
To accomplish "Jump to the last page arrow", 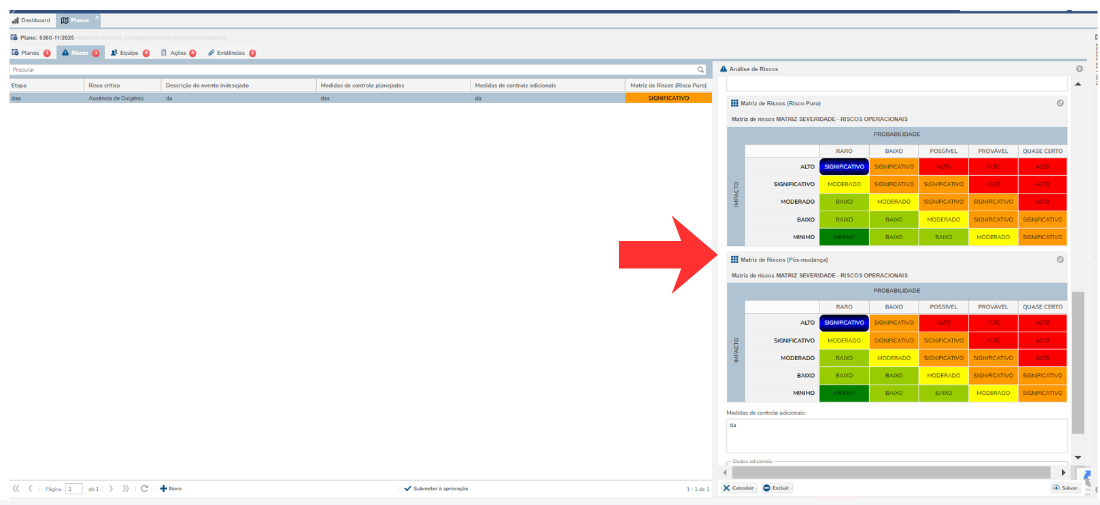I will [126, 488].
